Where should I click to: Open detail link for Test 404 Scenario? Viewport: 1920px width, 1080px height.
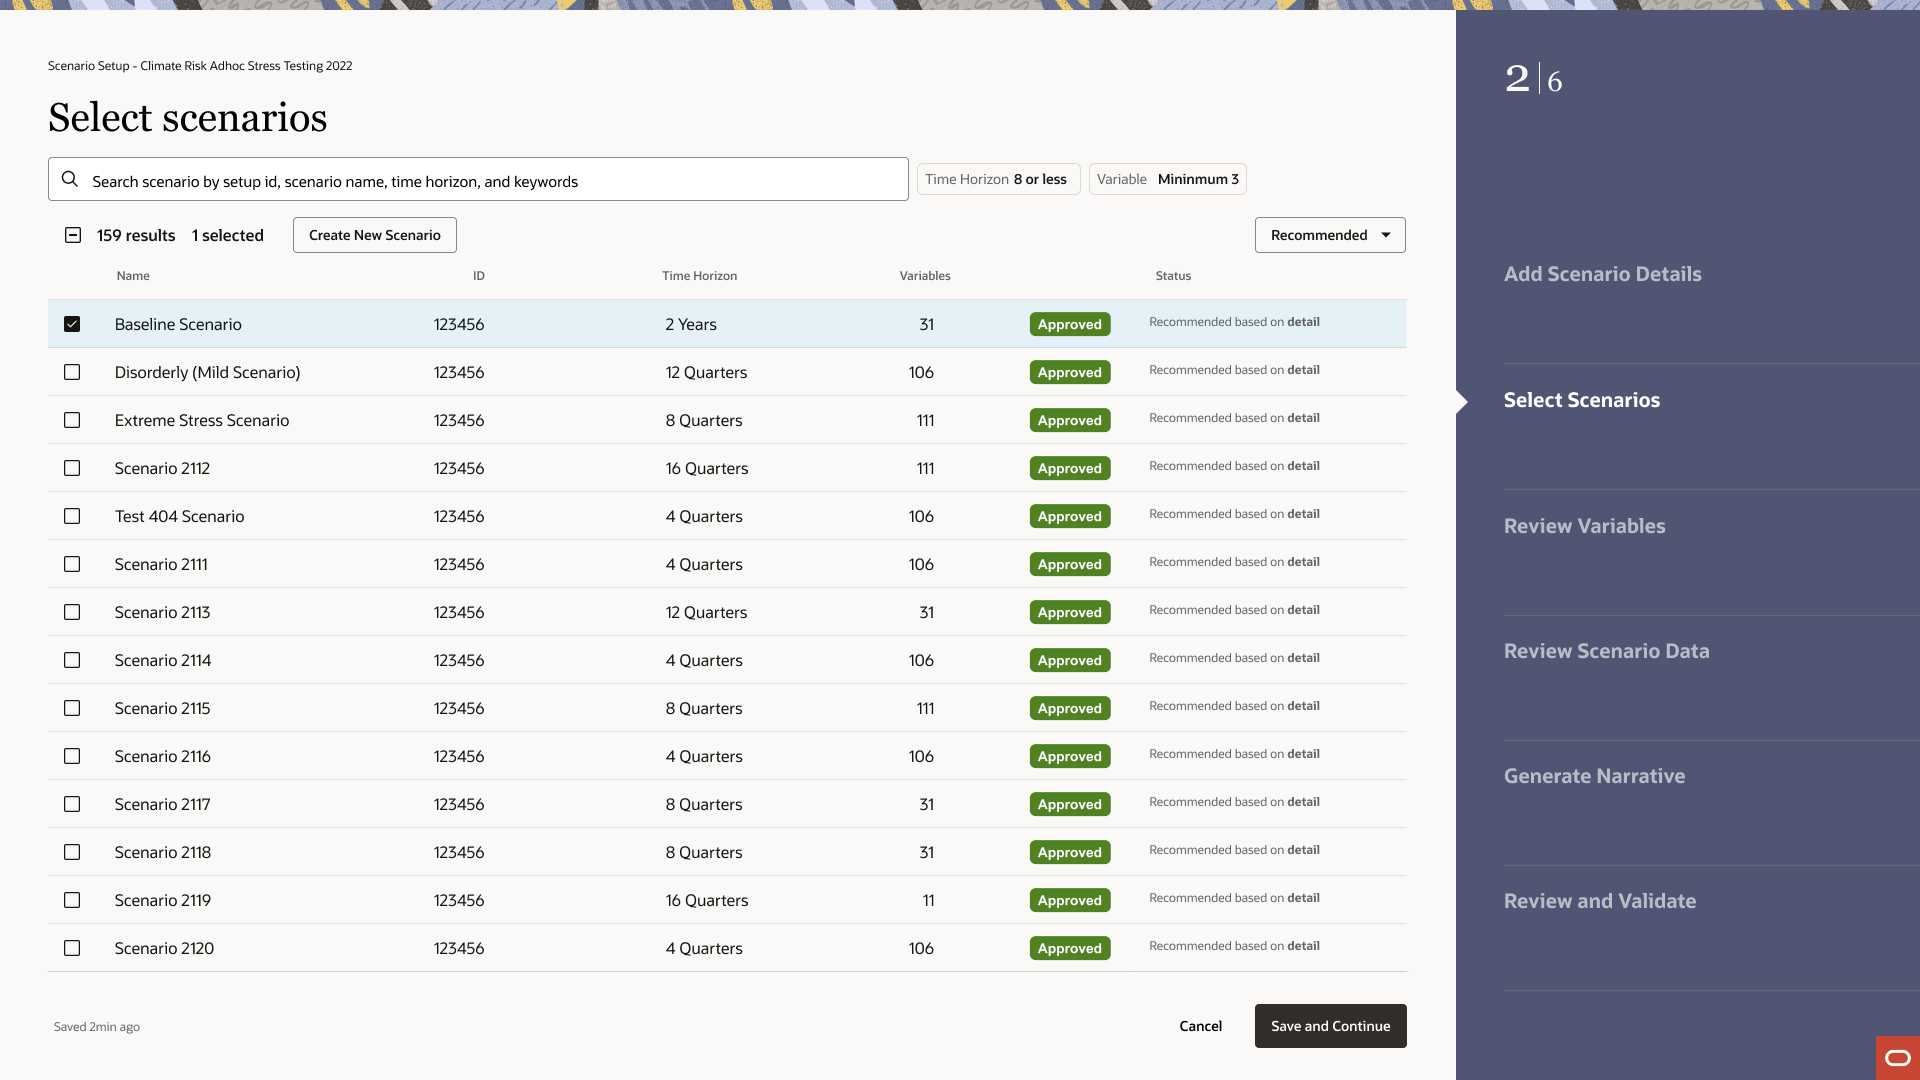pos(1303,514)
